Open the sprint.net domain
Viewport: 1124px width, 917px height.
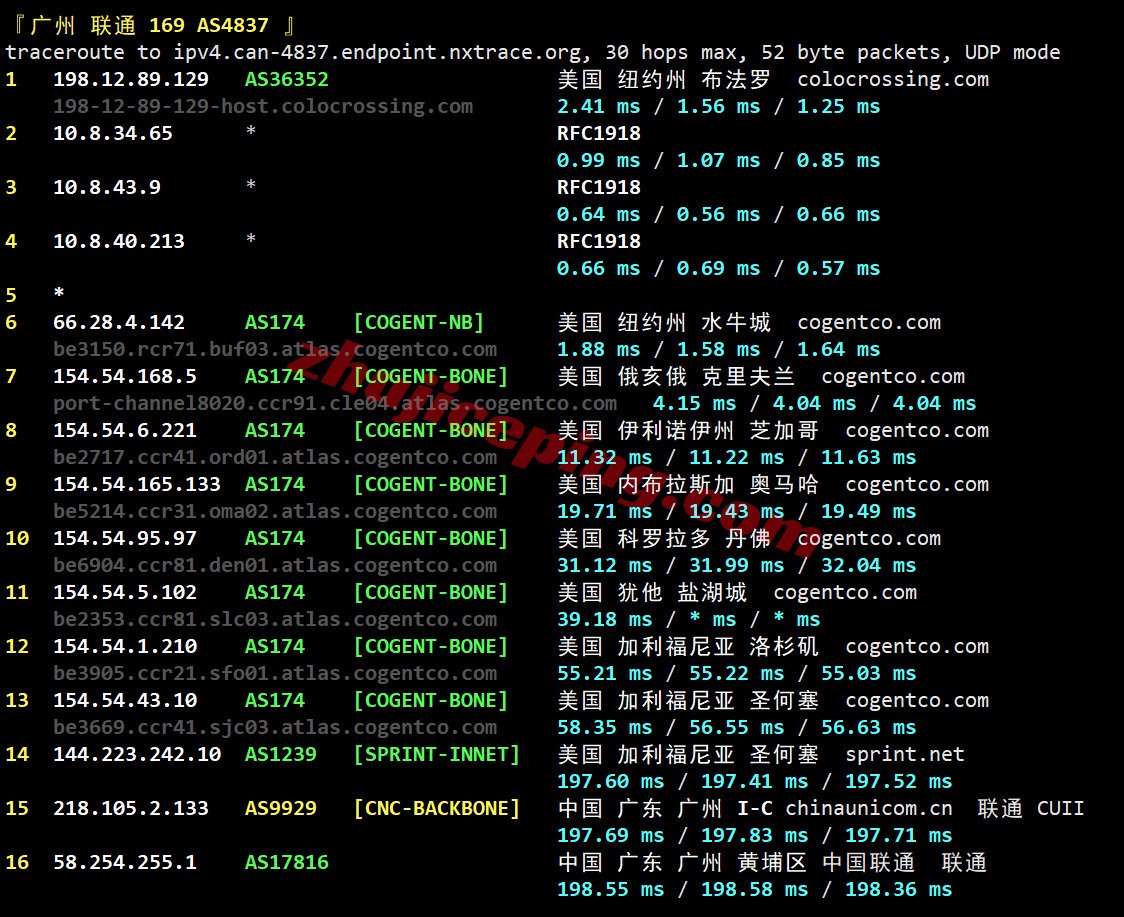pyautogui.click(x=905, y=754)
